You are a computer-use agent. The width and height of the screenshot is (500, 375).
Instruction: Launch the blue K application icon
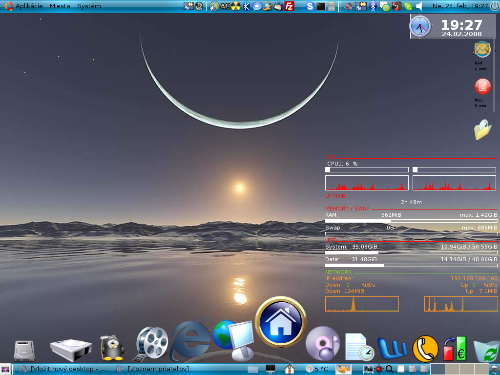[x=246, y=6]
